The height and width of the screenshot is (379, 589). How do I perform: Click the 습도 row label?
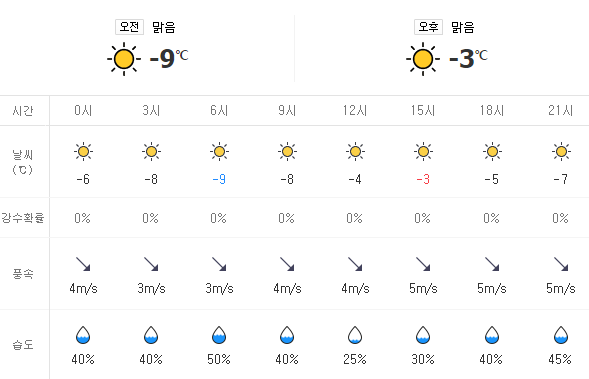pyautogui.click(x=23, y=344)
